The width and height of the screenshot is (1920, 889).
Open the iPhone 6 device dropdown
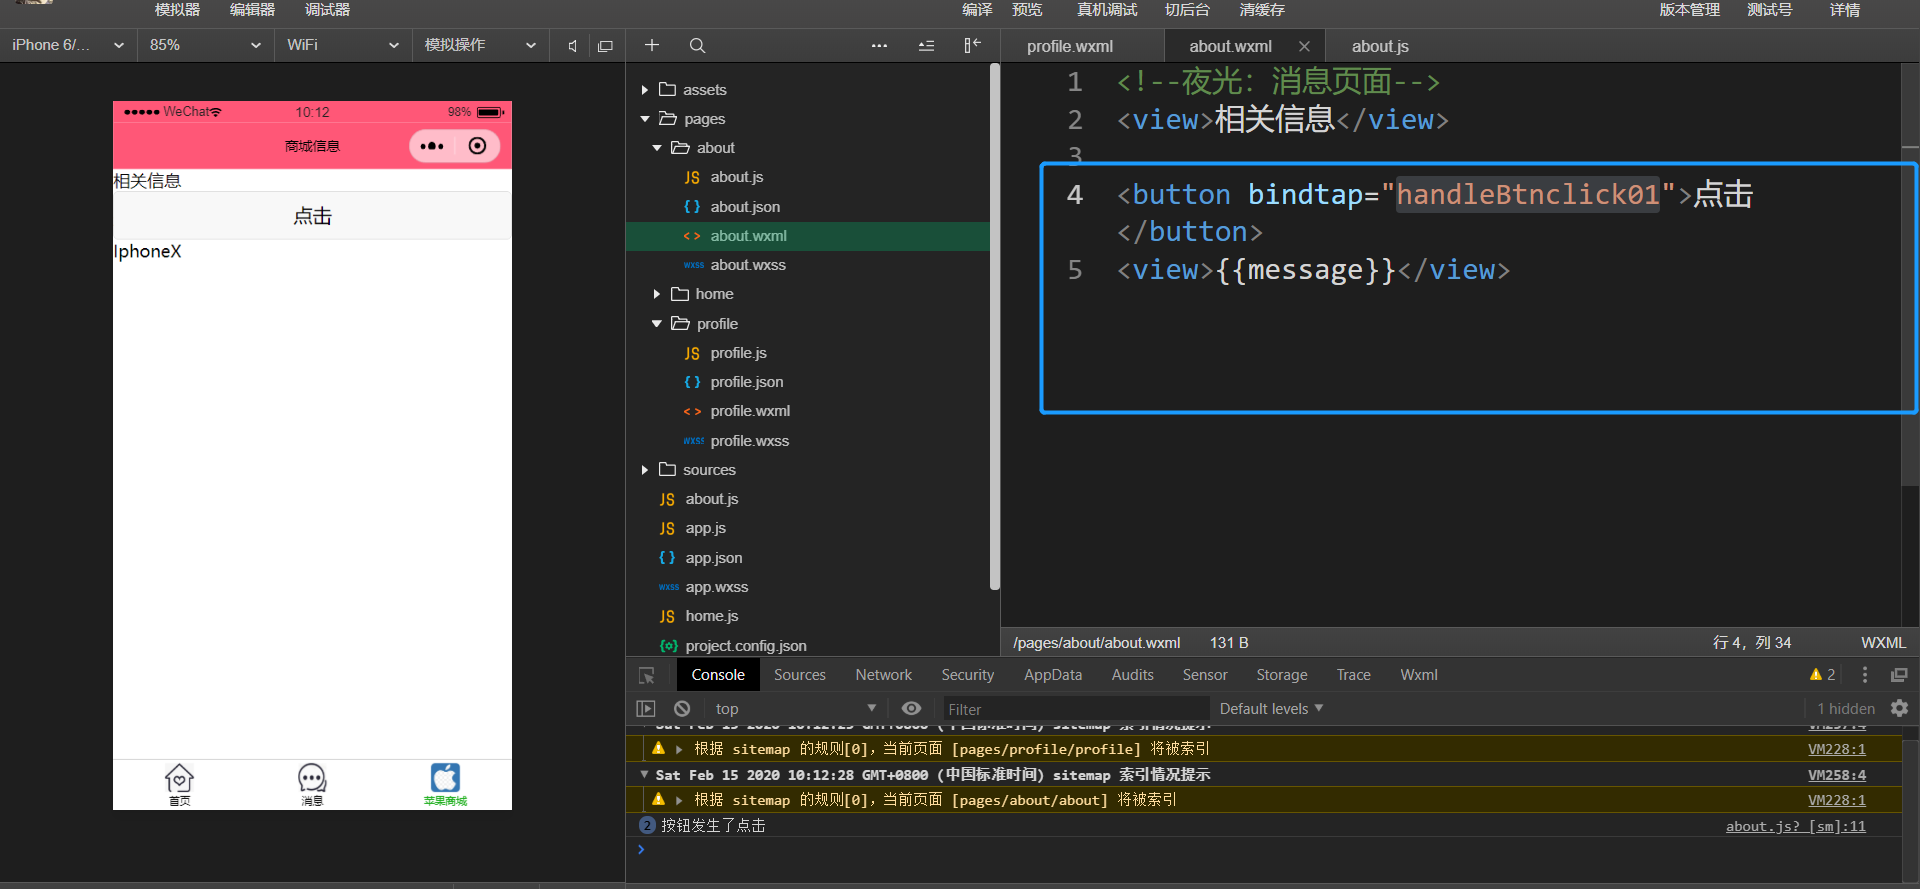(x=68, y=45)
